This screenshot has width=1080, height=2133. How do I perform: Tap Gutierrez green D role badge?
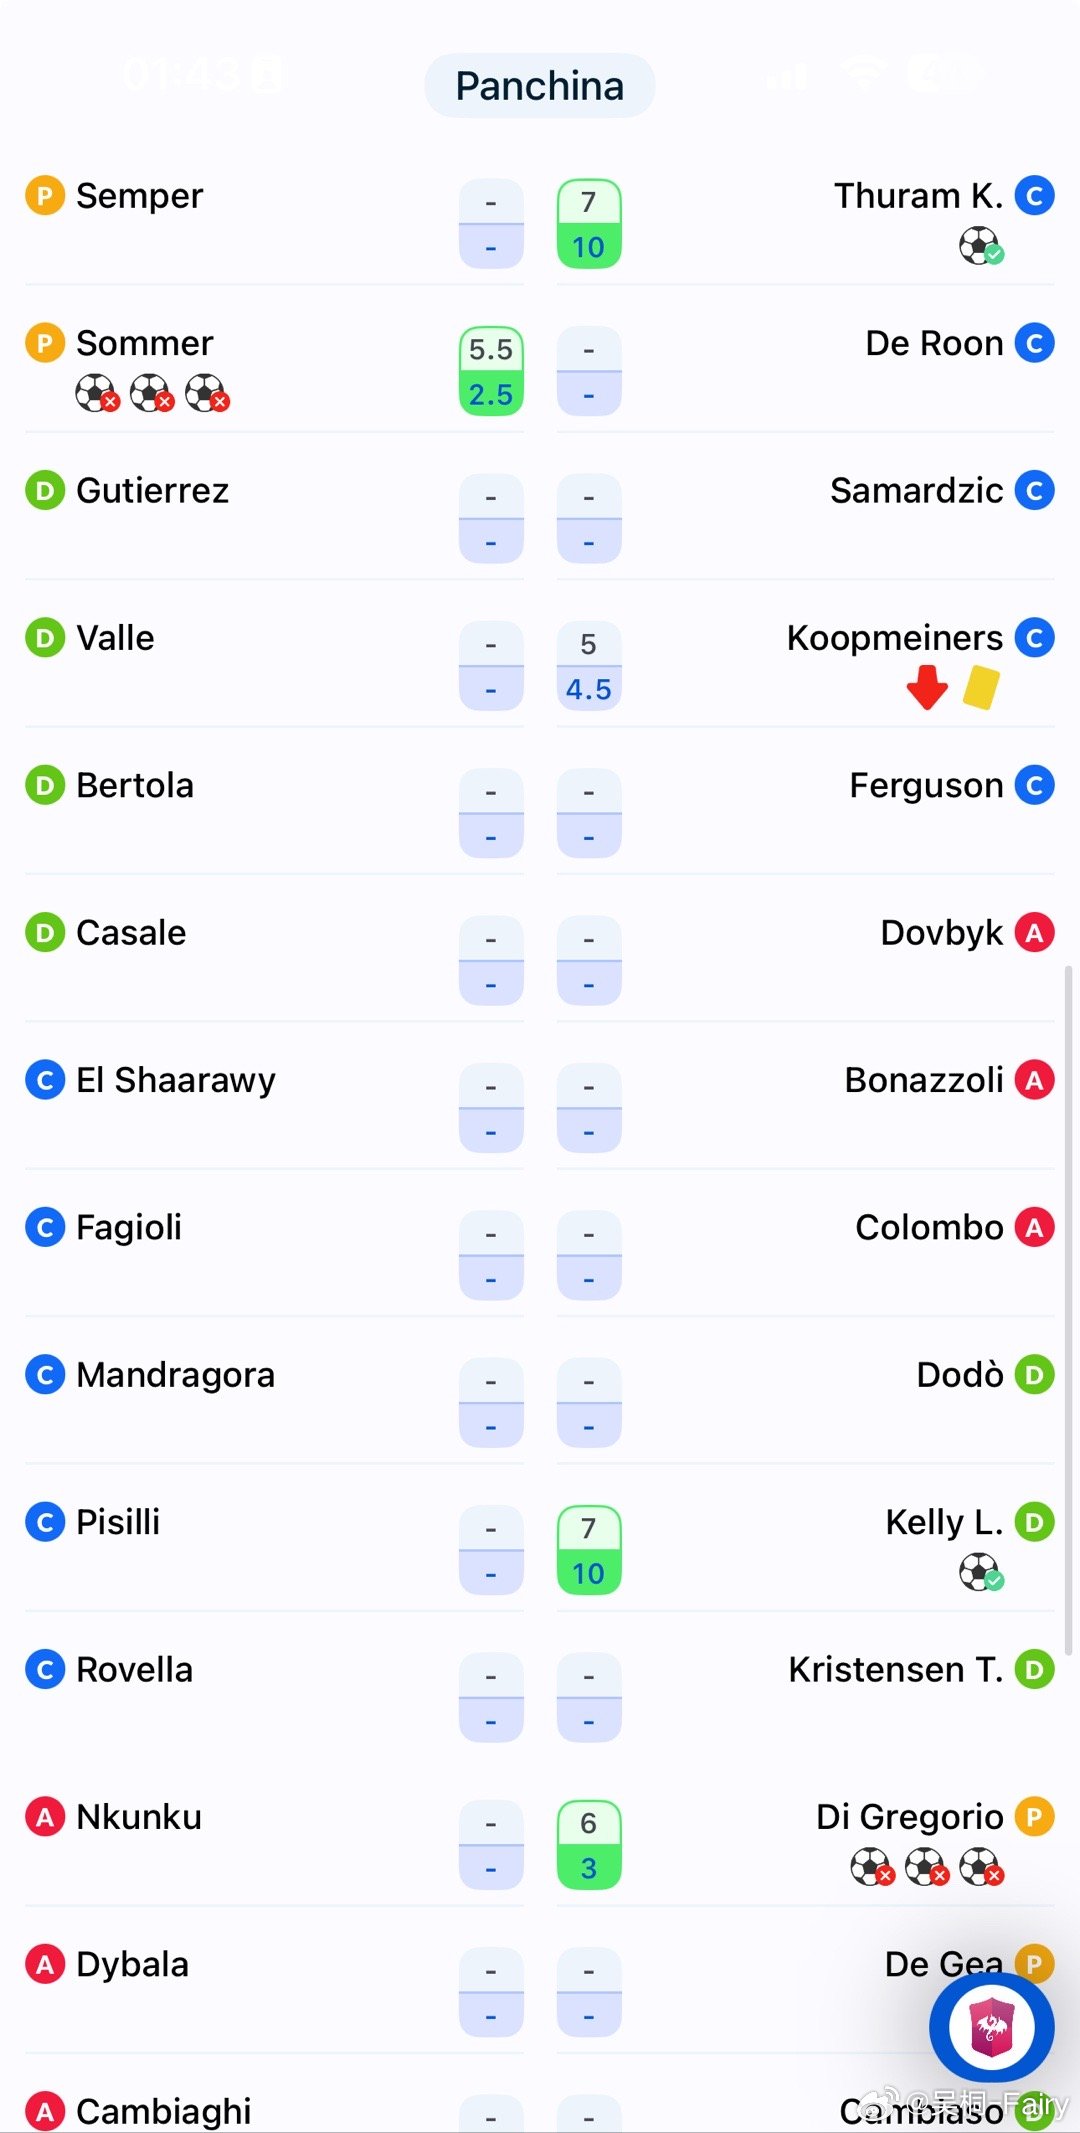tap(45, 491)
